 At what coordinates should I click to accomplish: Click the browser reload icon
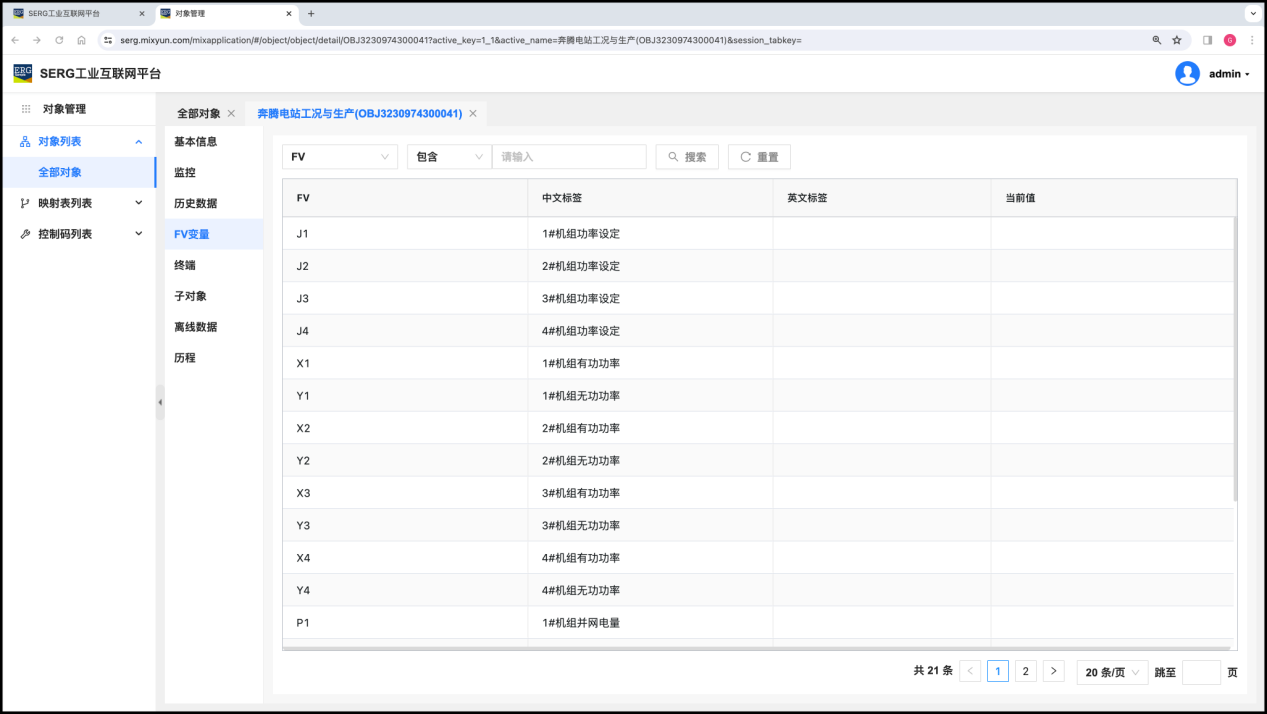click(x=59, y=40)
